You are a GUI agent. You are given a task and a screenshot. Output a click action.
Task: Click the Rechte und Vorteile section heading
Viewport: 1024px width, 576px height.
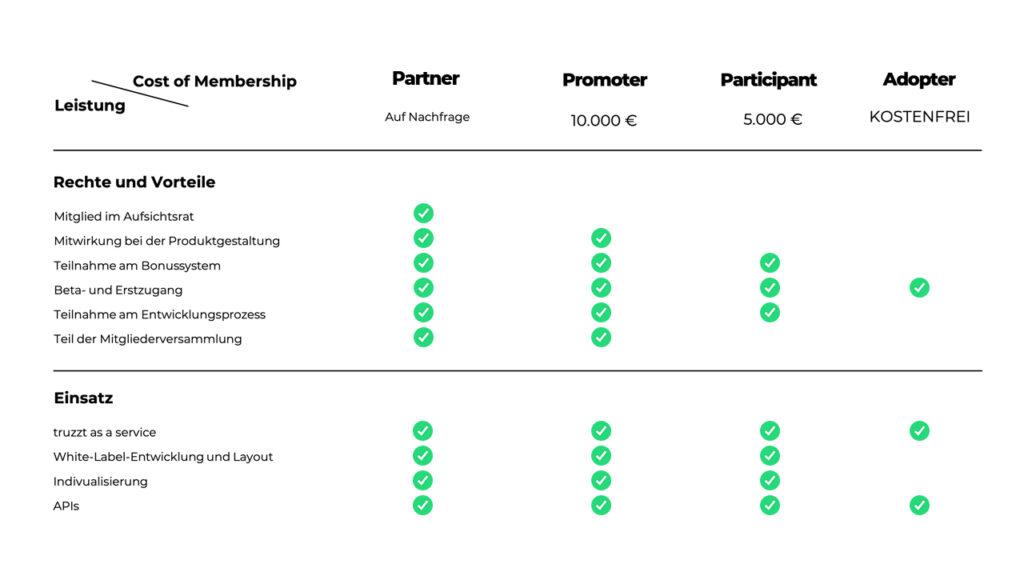135,182
